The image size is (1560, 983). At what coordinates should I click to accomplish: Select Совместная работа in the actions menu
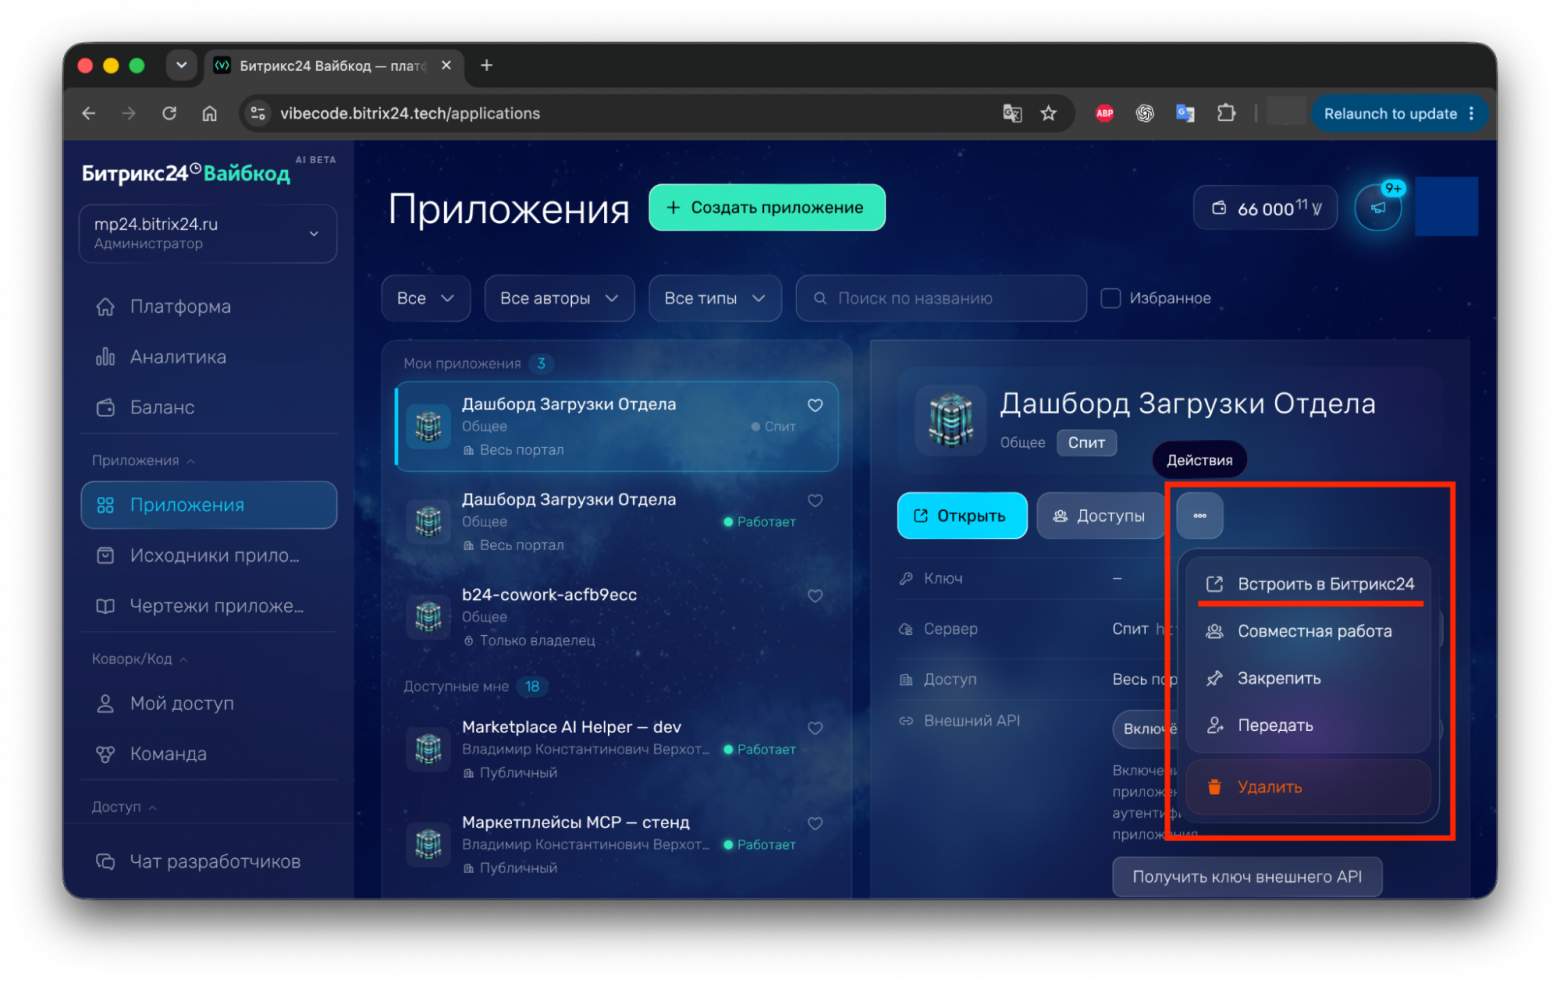click(x=1309, y=631)
